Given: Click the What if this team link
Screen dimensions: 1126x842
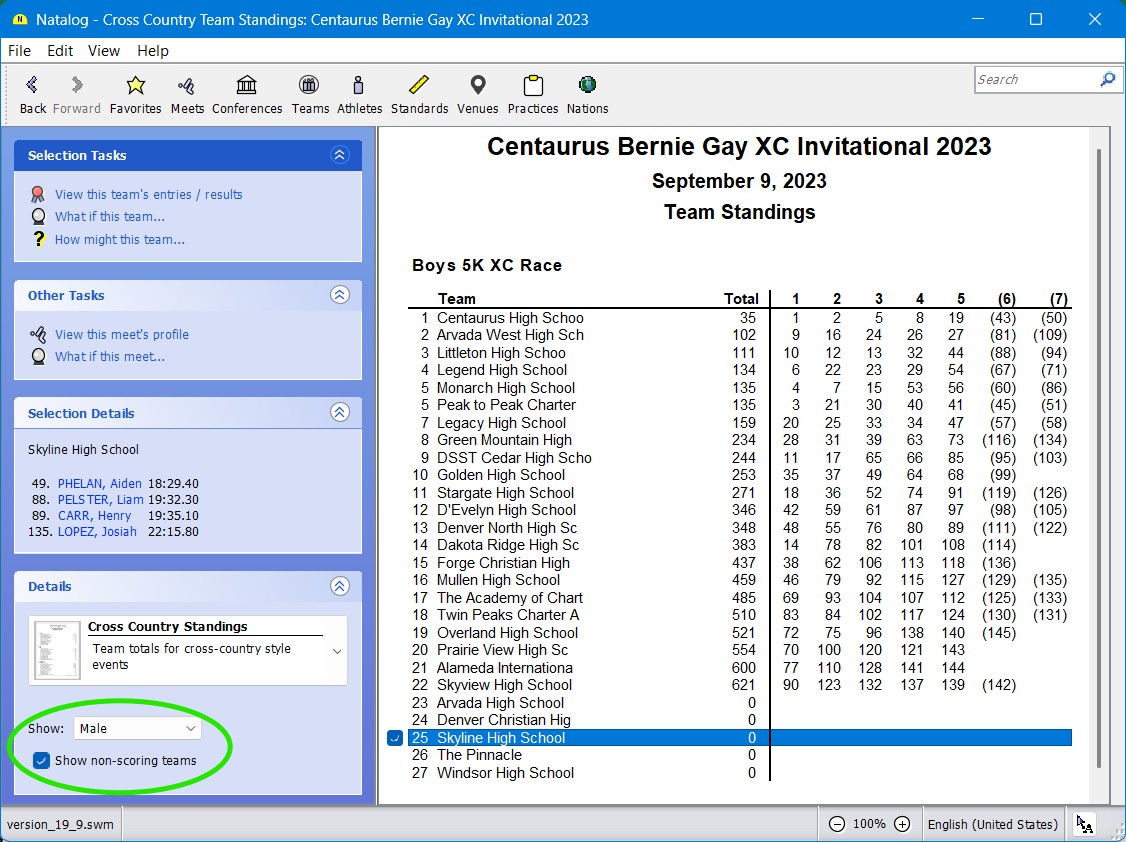Looking at the screenshot, I should [x=110, y=217].
